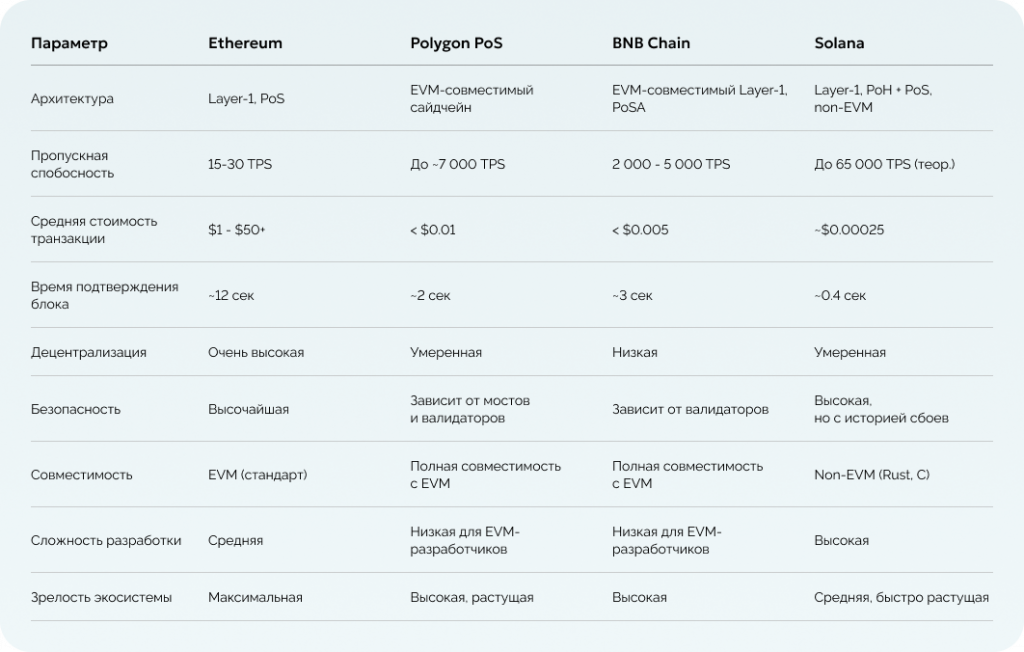Screen dimensions: 1024x652
Task: Select the Solana column header
Action: 840,44
